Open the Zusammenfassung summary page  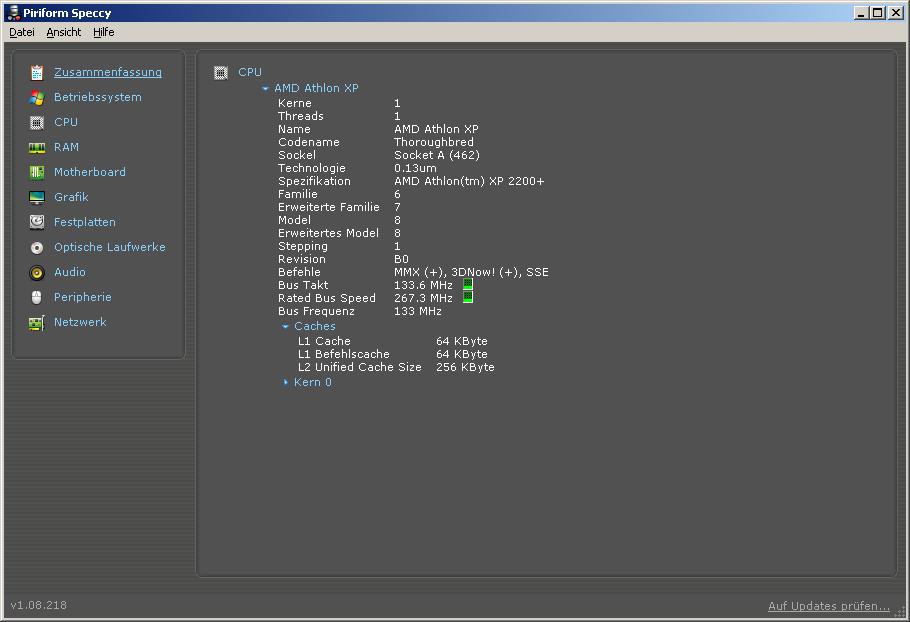tap(107, 72)
